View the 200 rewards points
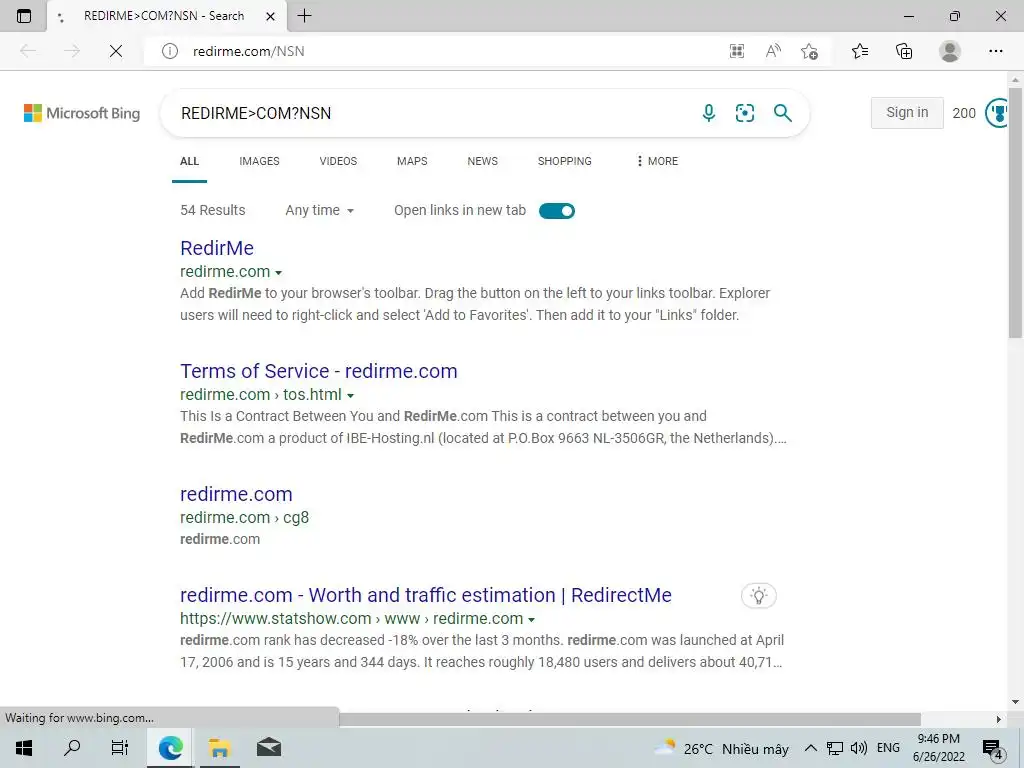This screenshot has height=768, width=1024. pyautogui.click(x=964, y=113)
